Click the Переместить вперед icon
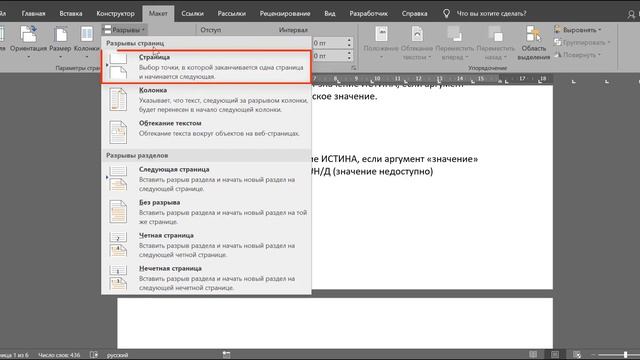 [454, 34]
